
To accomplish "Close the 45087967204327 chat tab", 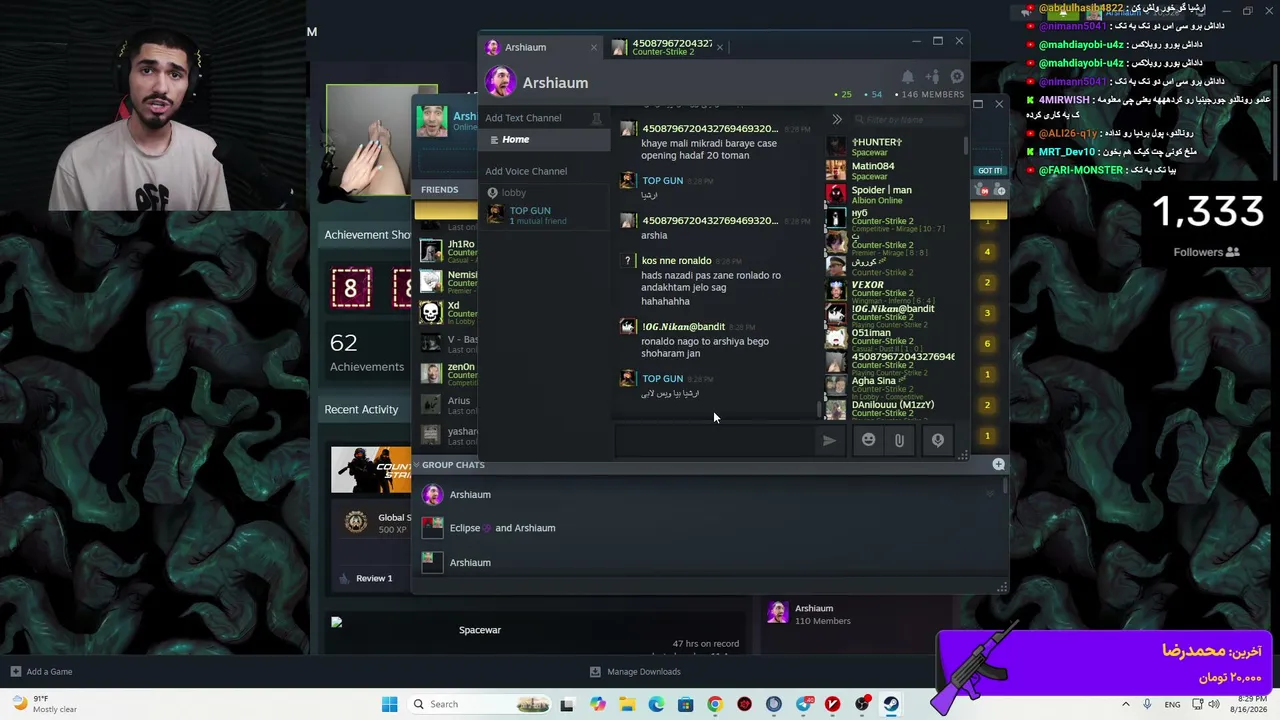I will point(719,47).
